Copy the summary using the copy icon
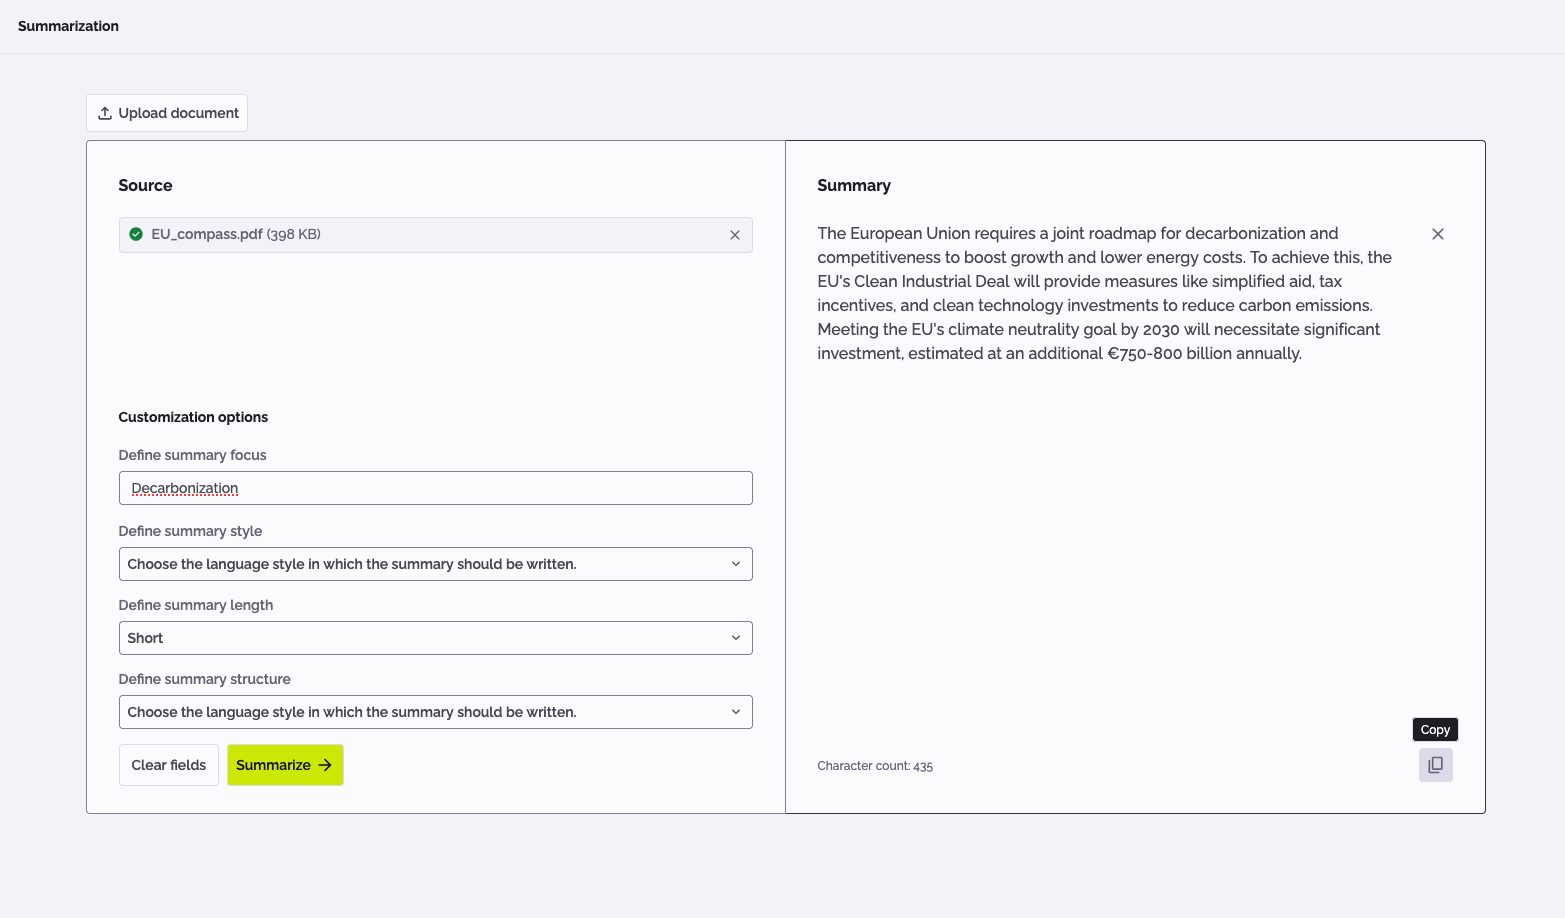Screen dimensions: 1565x918 (x=1435, y=764)
